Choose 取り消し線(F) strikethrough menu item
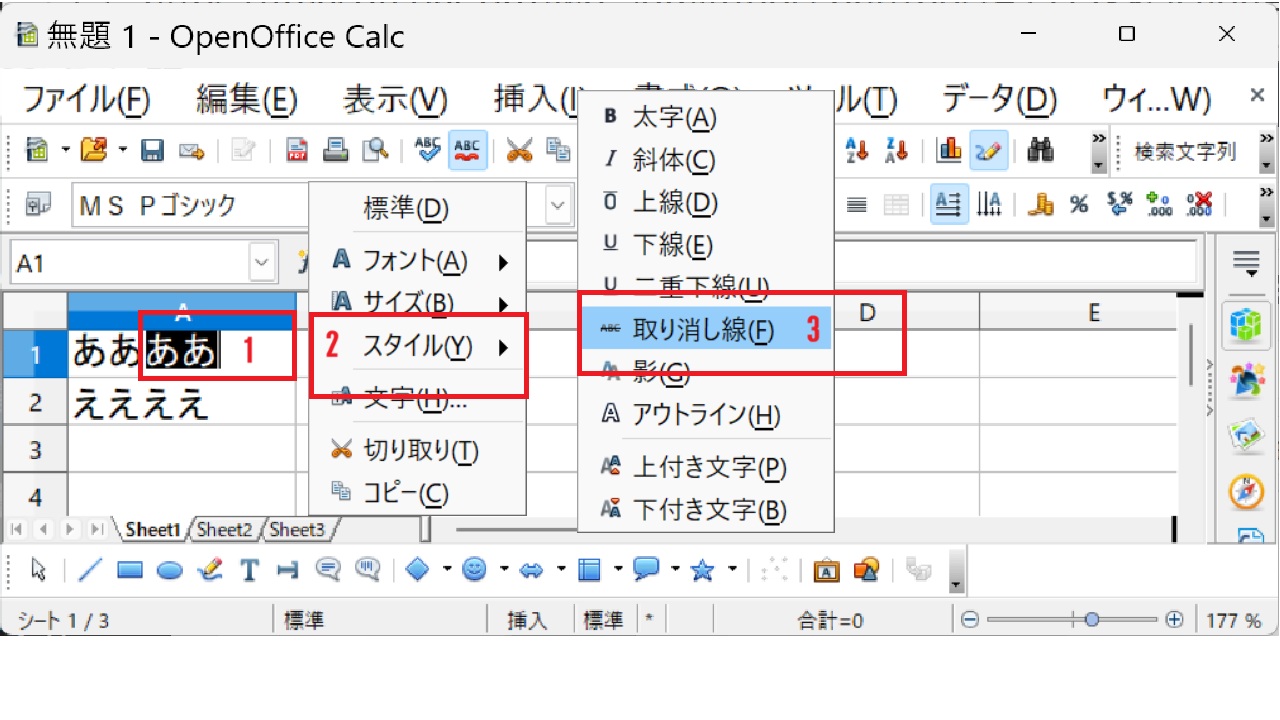Image resolution: width=1280 pixels, height=720 pixels. (x=705, y=331)
